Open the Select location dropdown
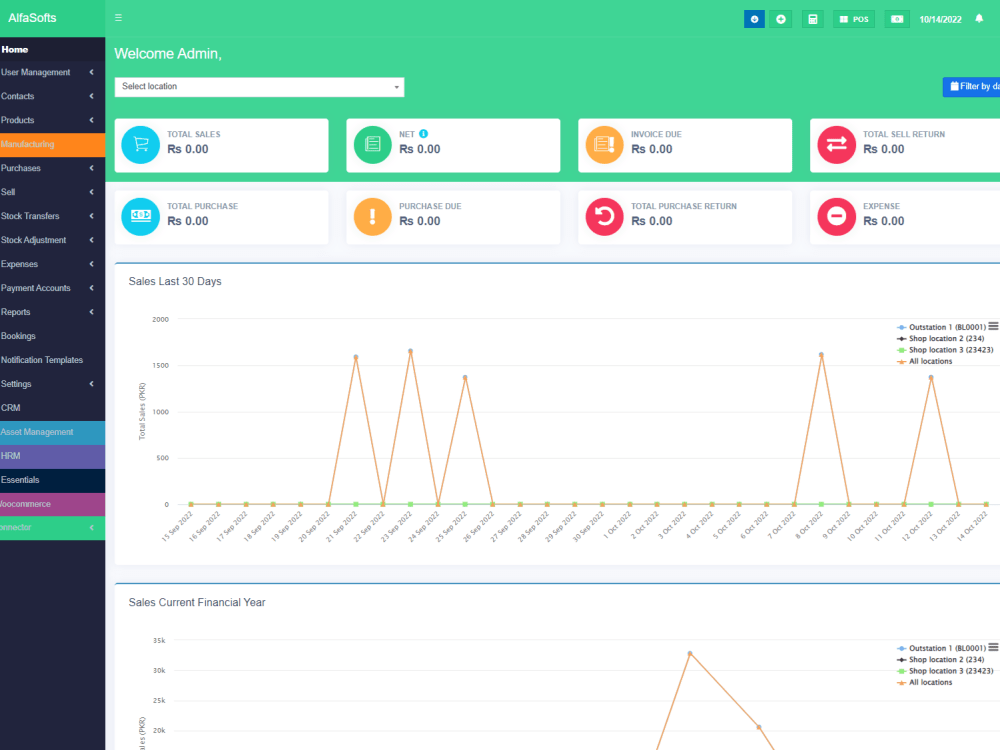Viewport: 1000px width, 750px height. coord(259,87)
